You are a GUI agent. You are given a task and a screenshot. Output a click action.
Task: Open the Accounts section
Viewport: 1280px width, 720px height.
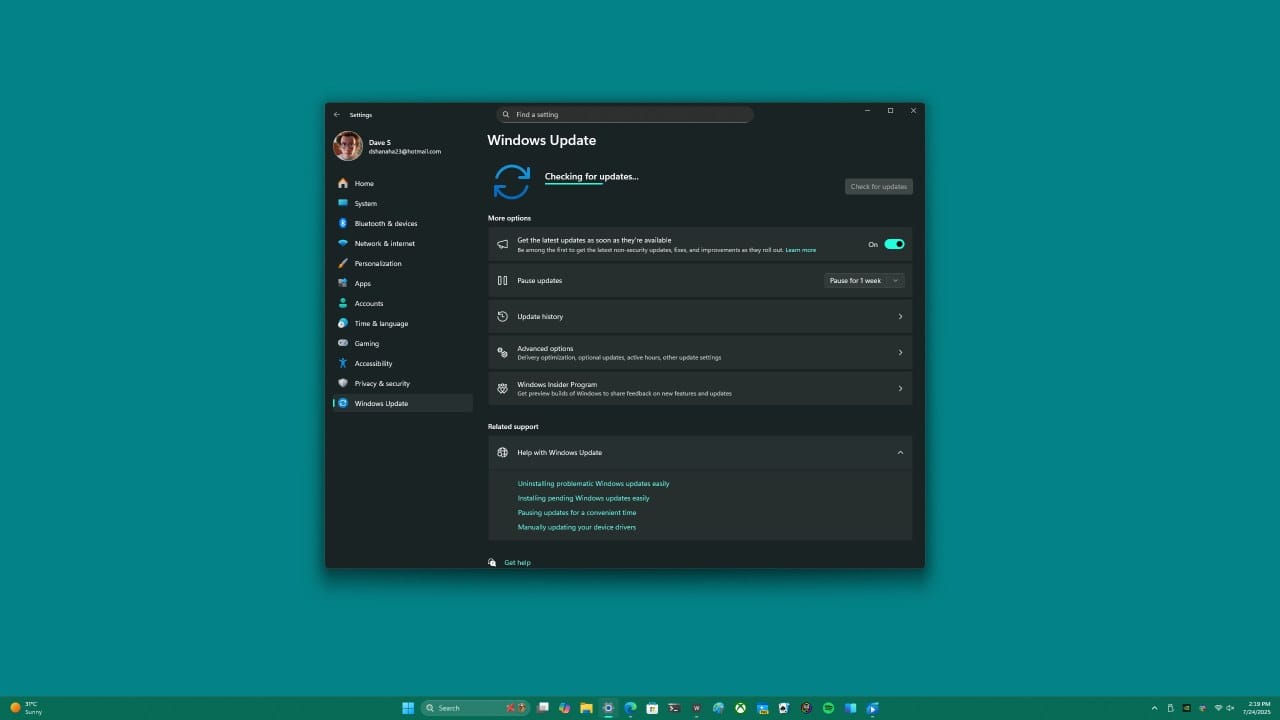pos(368,303)
